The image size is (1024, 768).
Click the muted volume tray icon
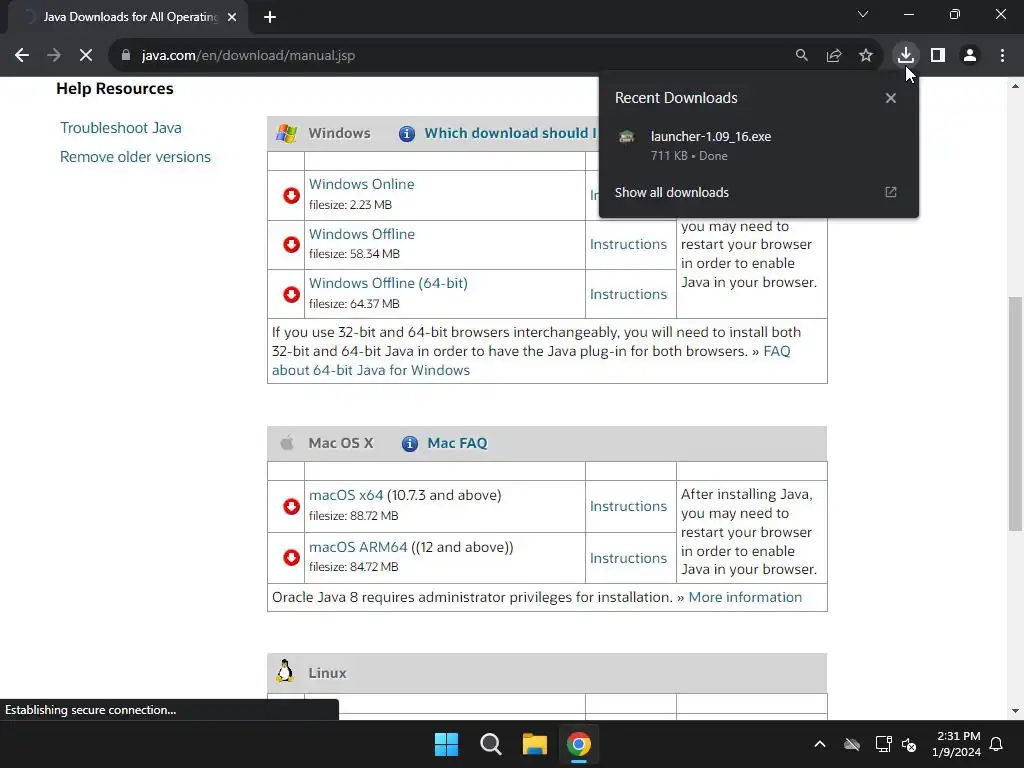tap(909, 744)
